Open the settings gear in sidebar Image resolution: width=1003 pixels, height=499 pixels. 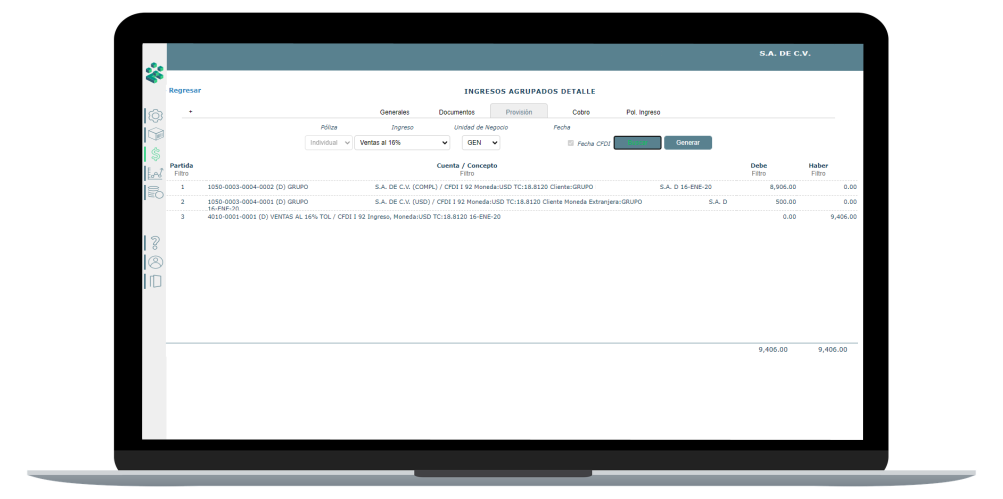[155, 116]
